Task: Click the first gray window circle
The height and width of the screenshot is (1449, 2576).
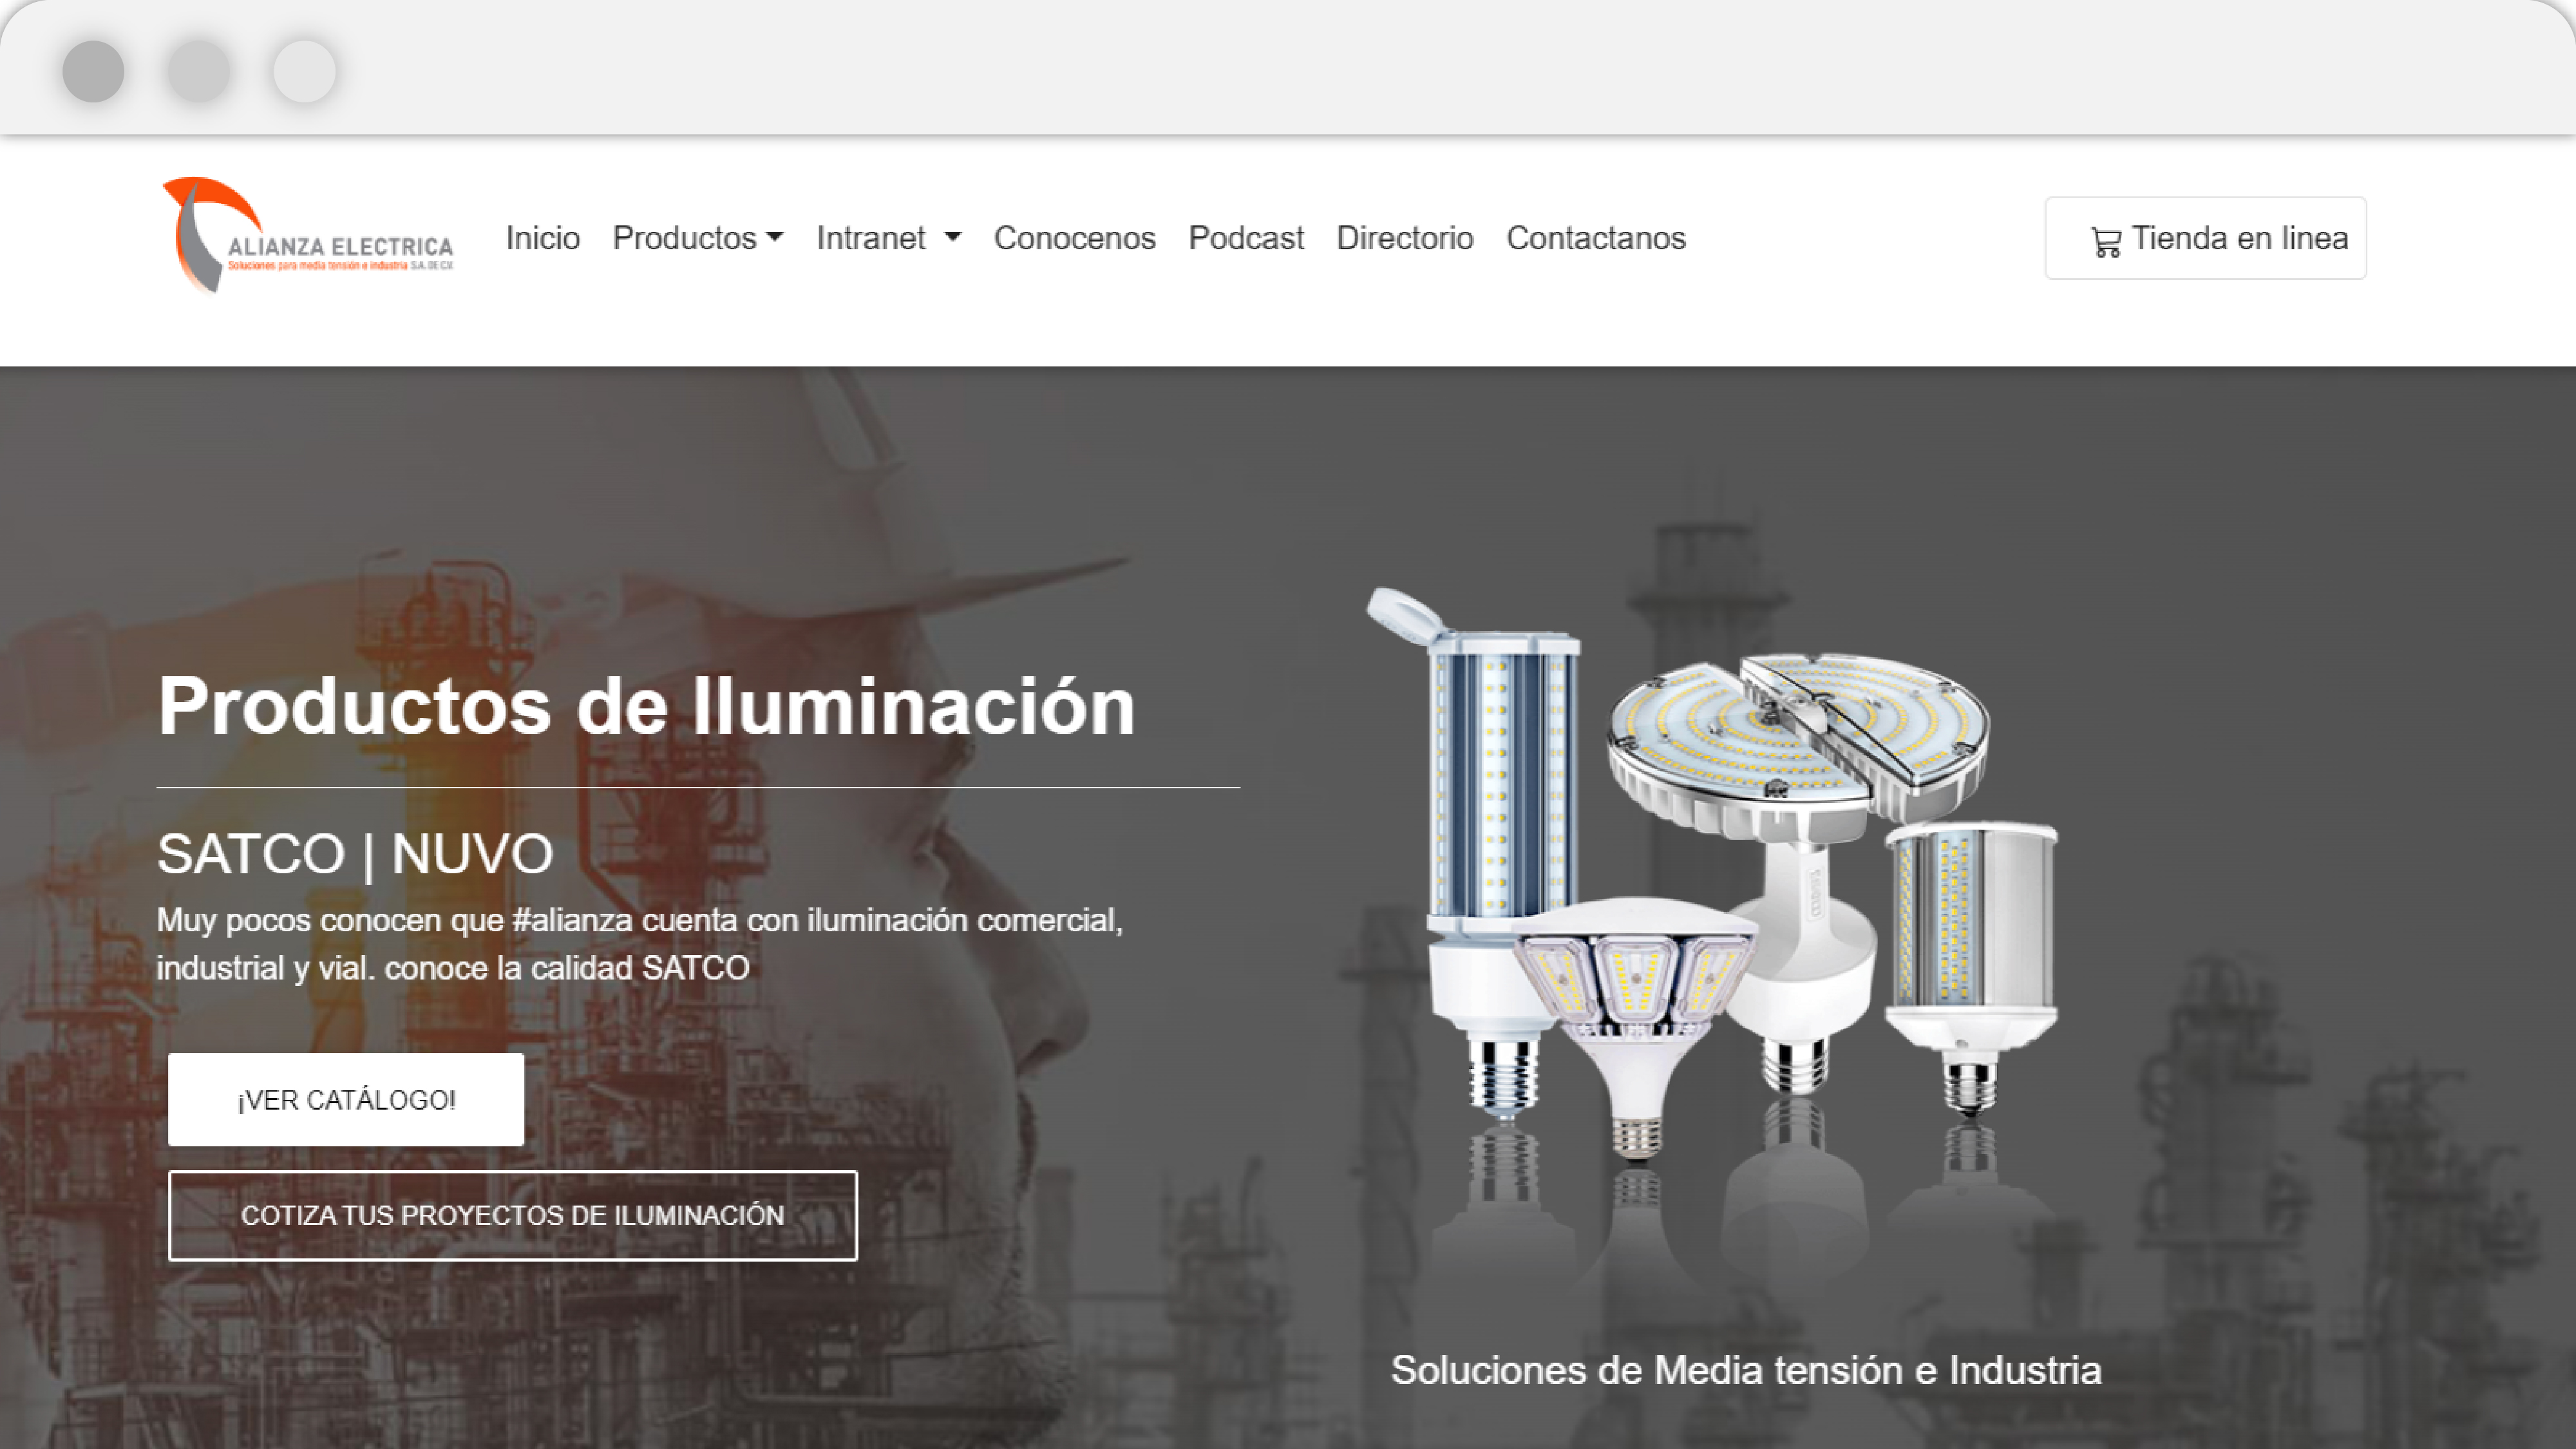Action: (93, 71)
